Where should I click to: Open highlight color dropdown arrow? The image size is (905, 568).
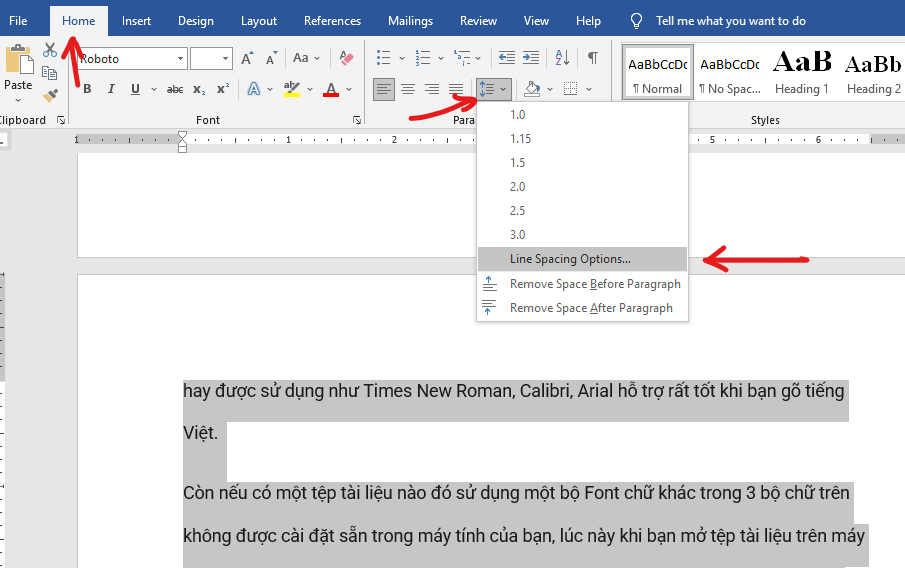(309, 89)
